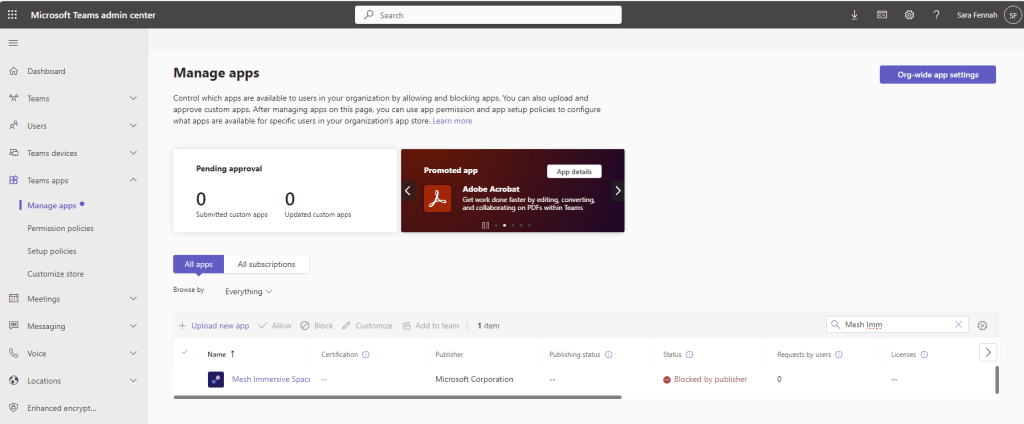Screen dimensions: 1024x424
Task: Pause the promoted app carousel
Action: 485,225
